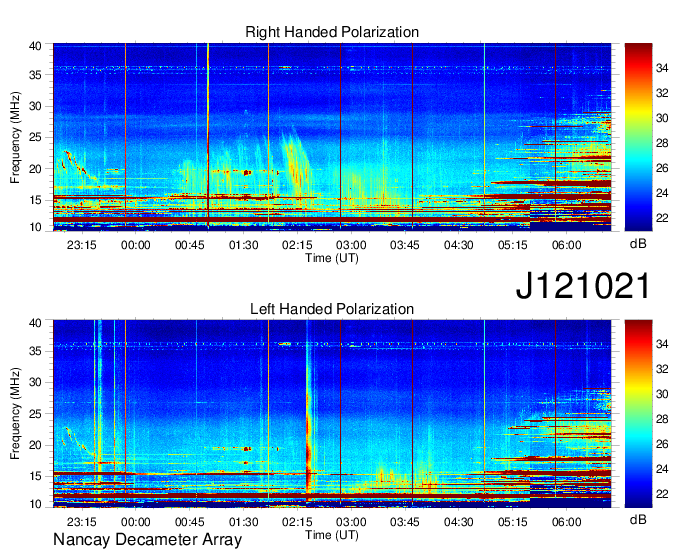Click the 40 MHz tick on Left Handed plot
The width and height of the screenshot is (680, 552).
coord(35,323)
